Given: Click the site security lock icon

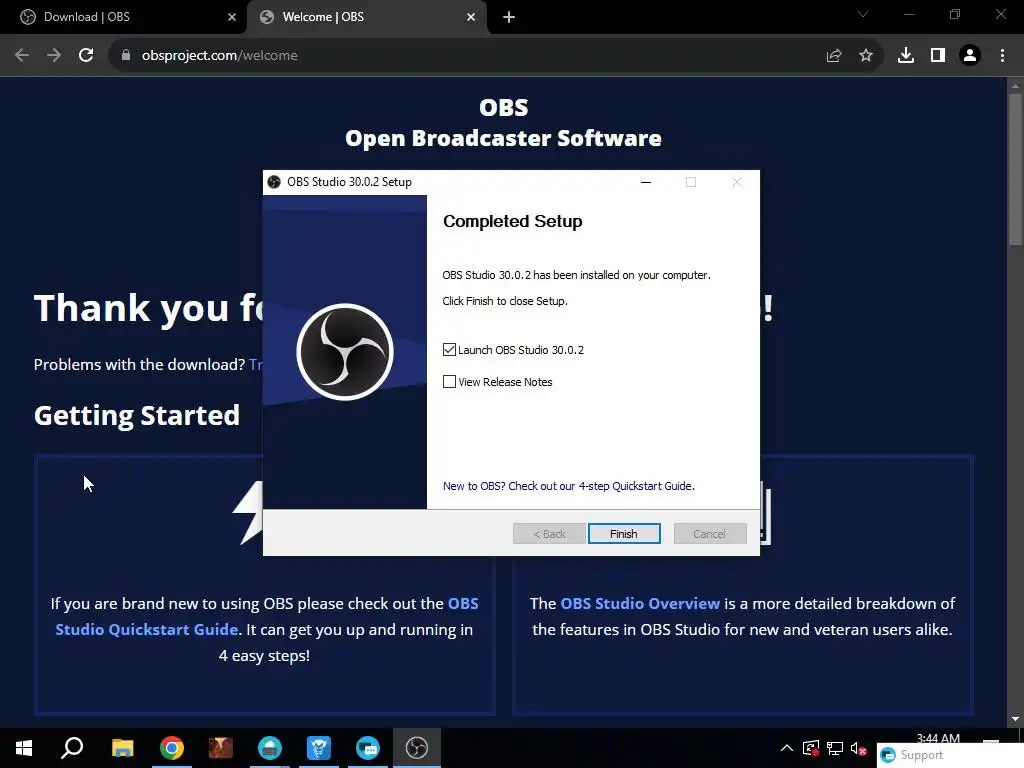Looking at the screenshot, I should coord(126,56).
